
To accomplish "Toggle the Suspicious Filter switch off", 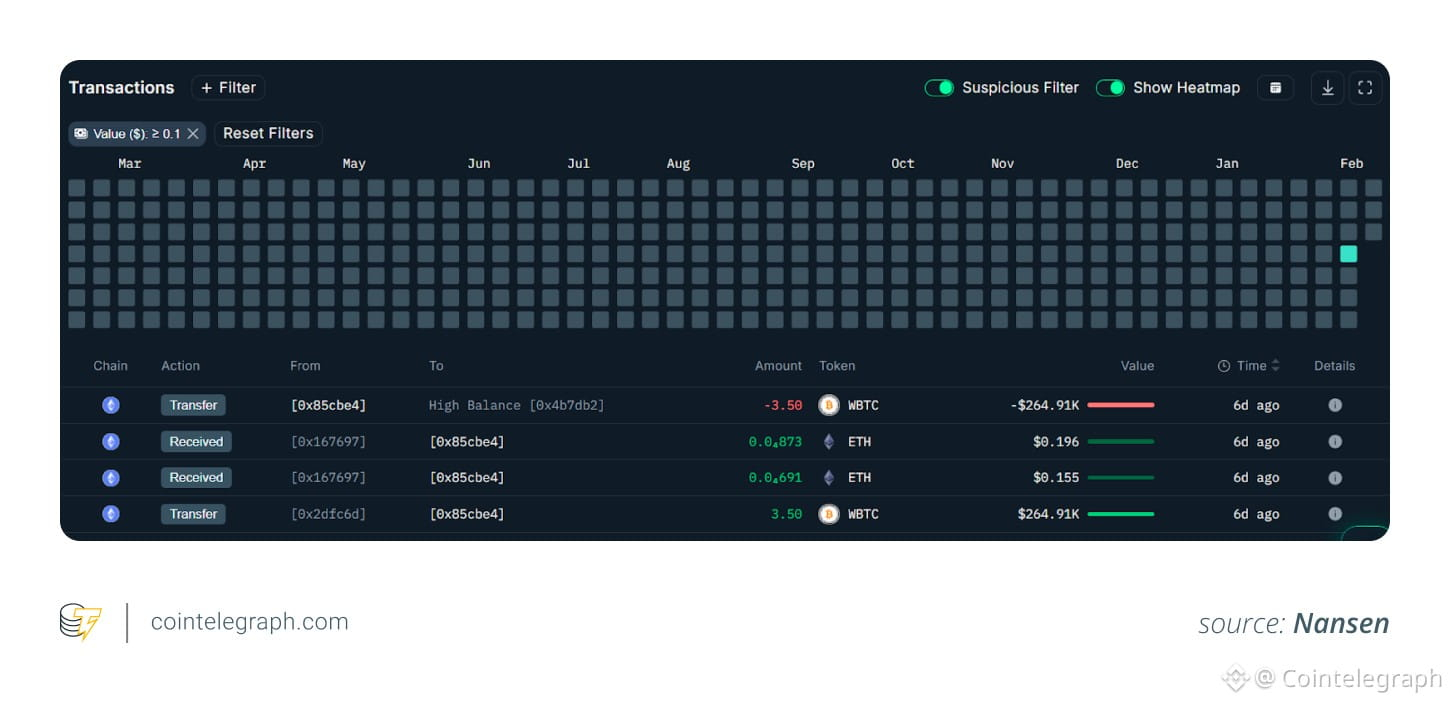I will point(939,88).
